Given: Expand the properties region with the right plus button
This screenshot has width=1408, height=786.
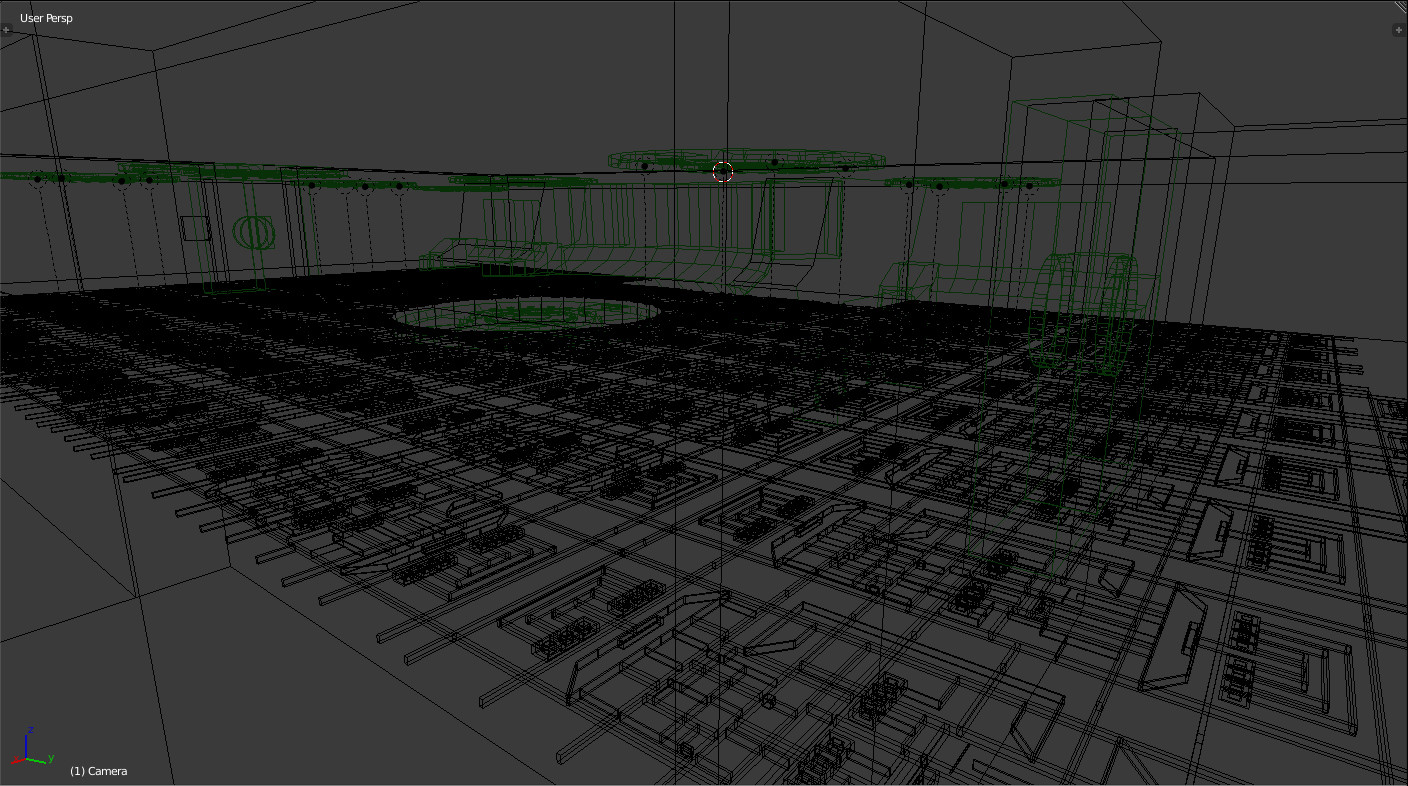Looking at the screenshot, I should click(x=1399, y=30).
